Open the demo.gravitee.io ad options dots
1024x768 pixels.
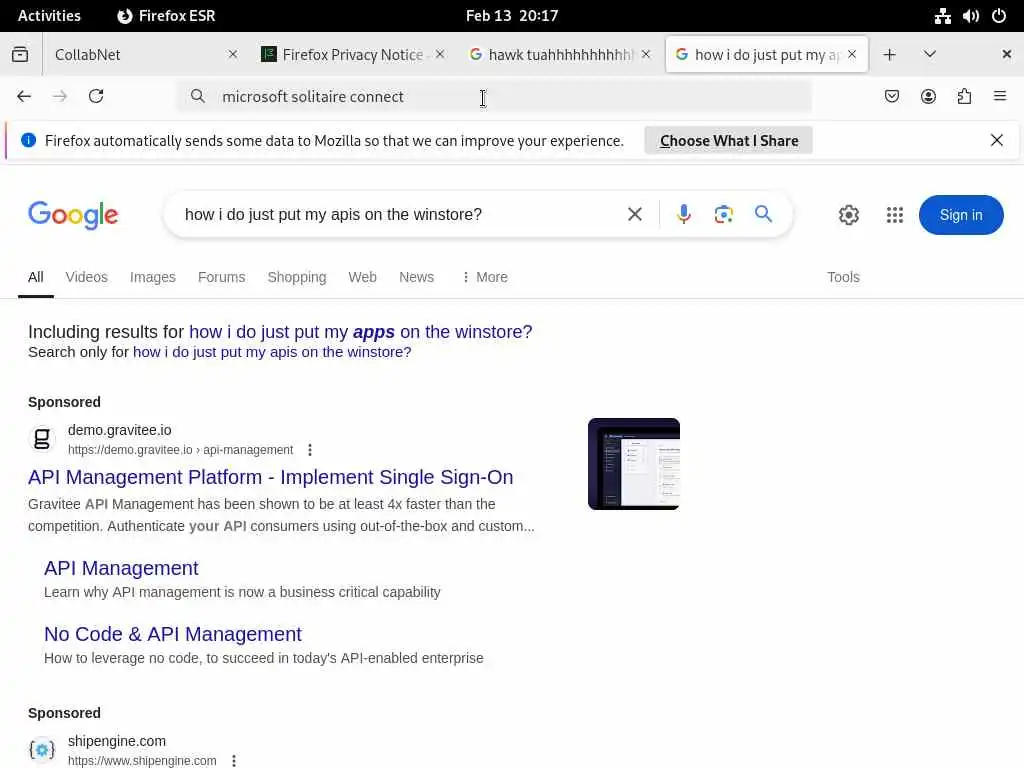click(310, 450)
